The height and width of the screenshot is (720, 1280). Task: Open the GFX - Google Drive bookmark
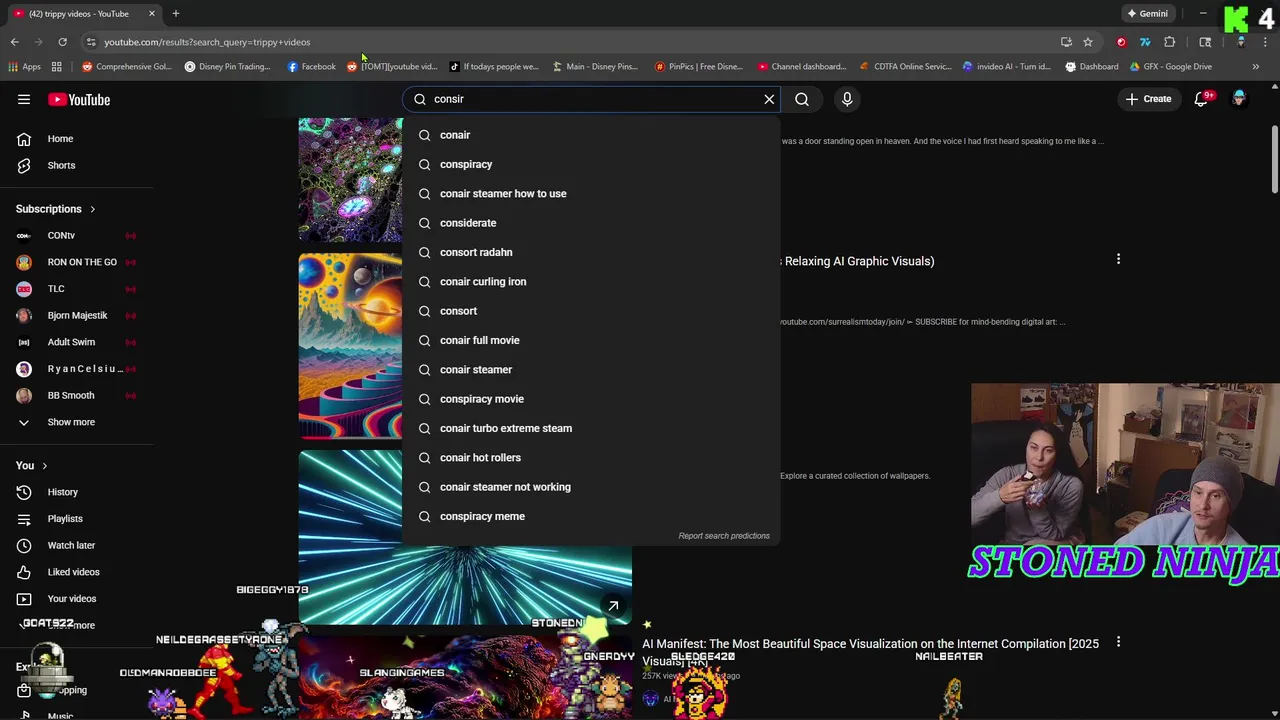point(1170,67)
